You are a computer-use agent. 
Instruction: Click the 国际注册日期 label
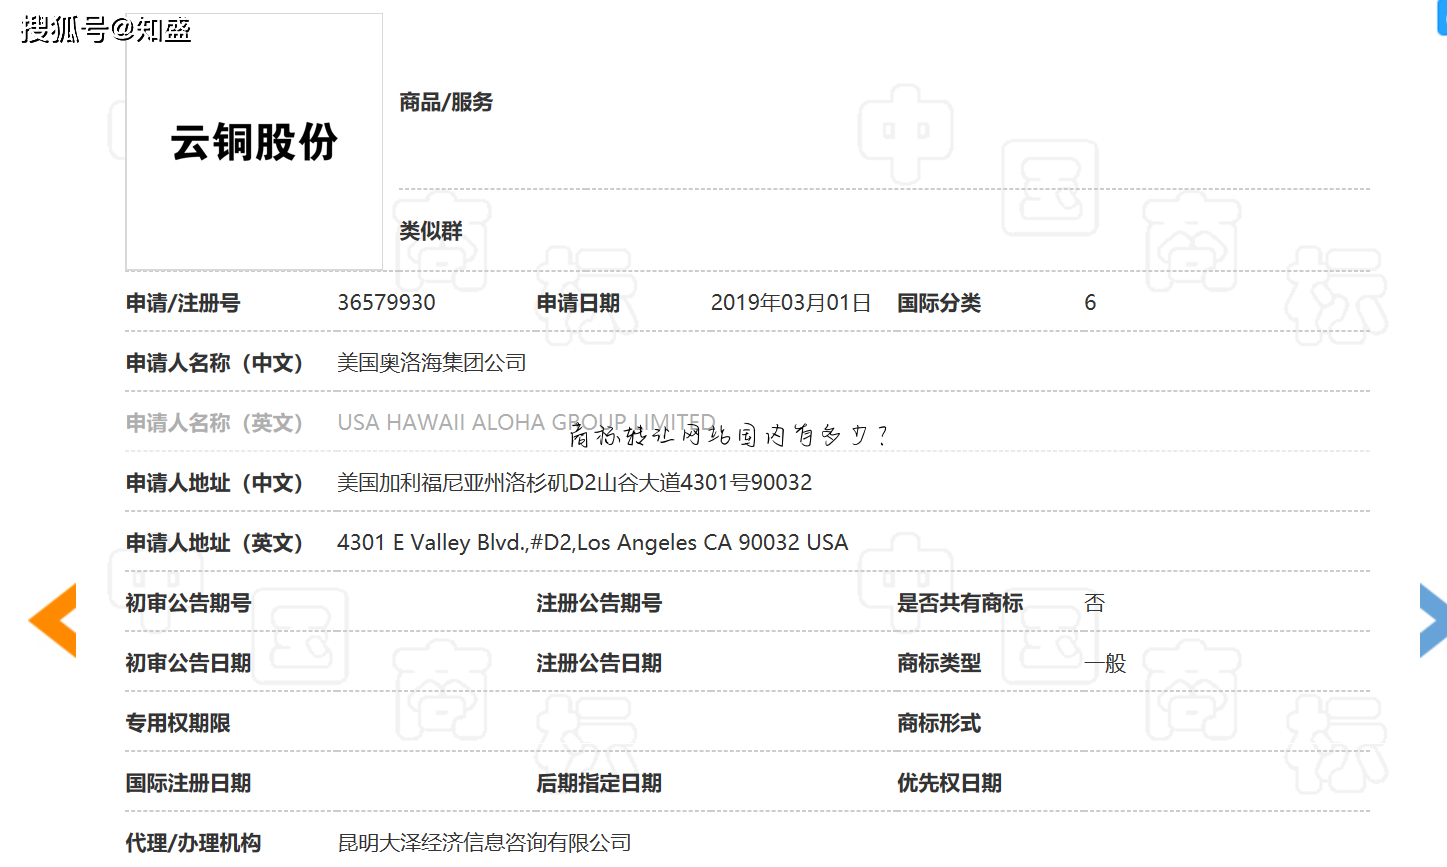188,783
